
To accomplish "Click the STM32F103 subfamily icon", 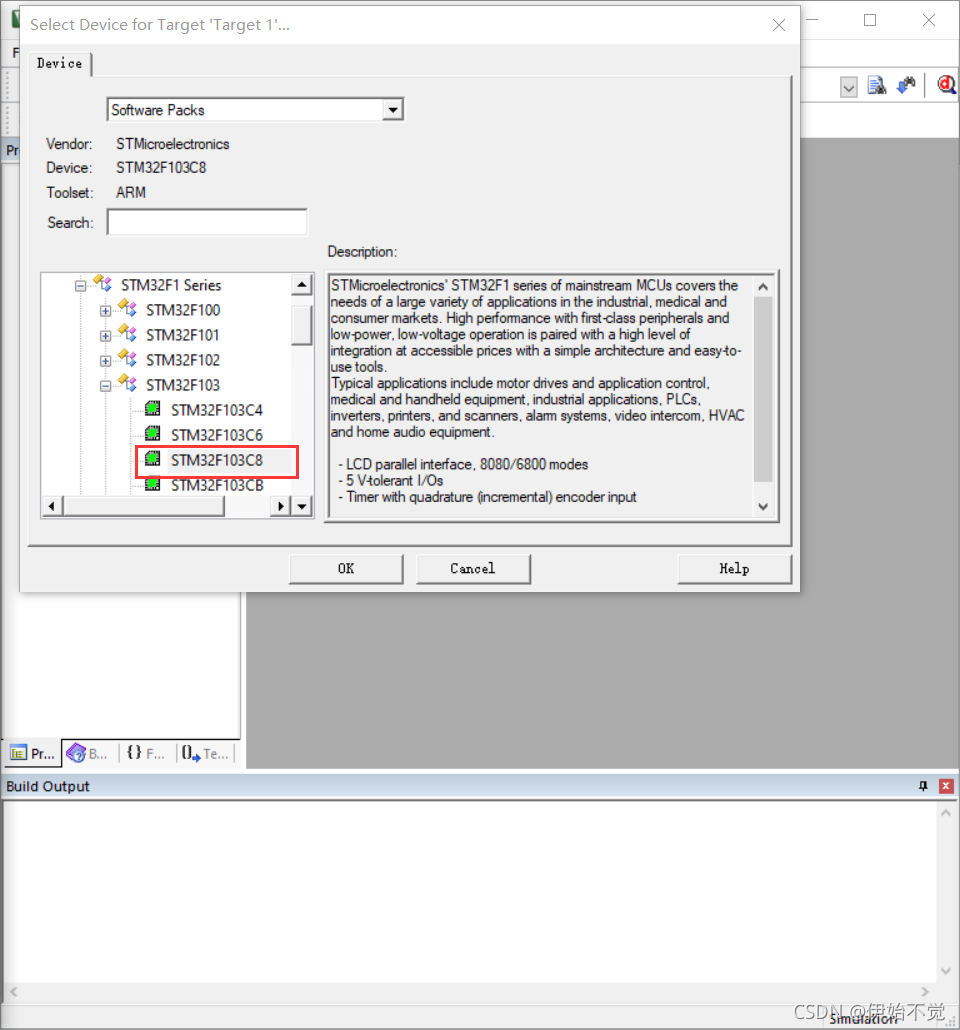I will pyautogui.click(x=128, y=384).
